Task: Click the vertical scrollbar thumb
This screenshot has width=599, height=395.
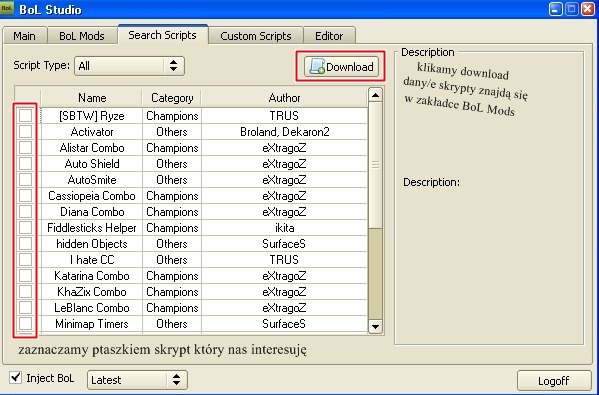Action: tap(376, 165)
